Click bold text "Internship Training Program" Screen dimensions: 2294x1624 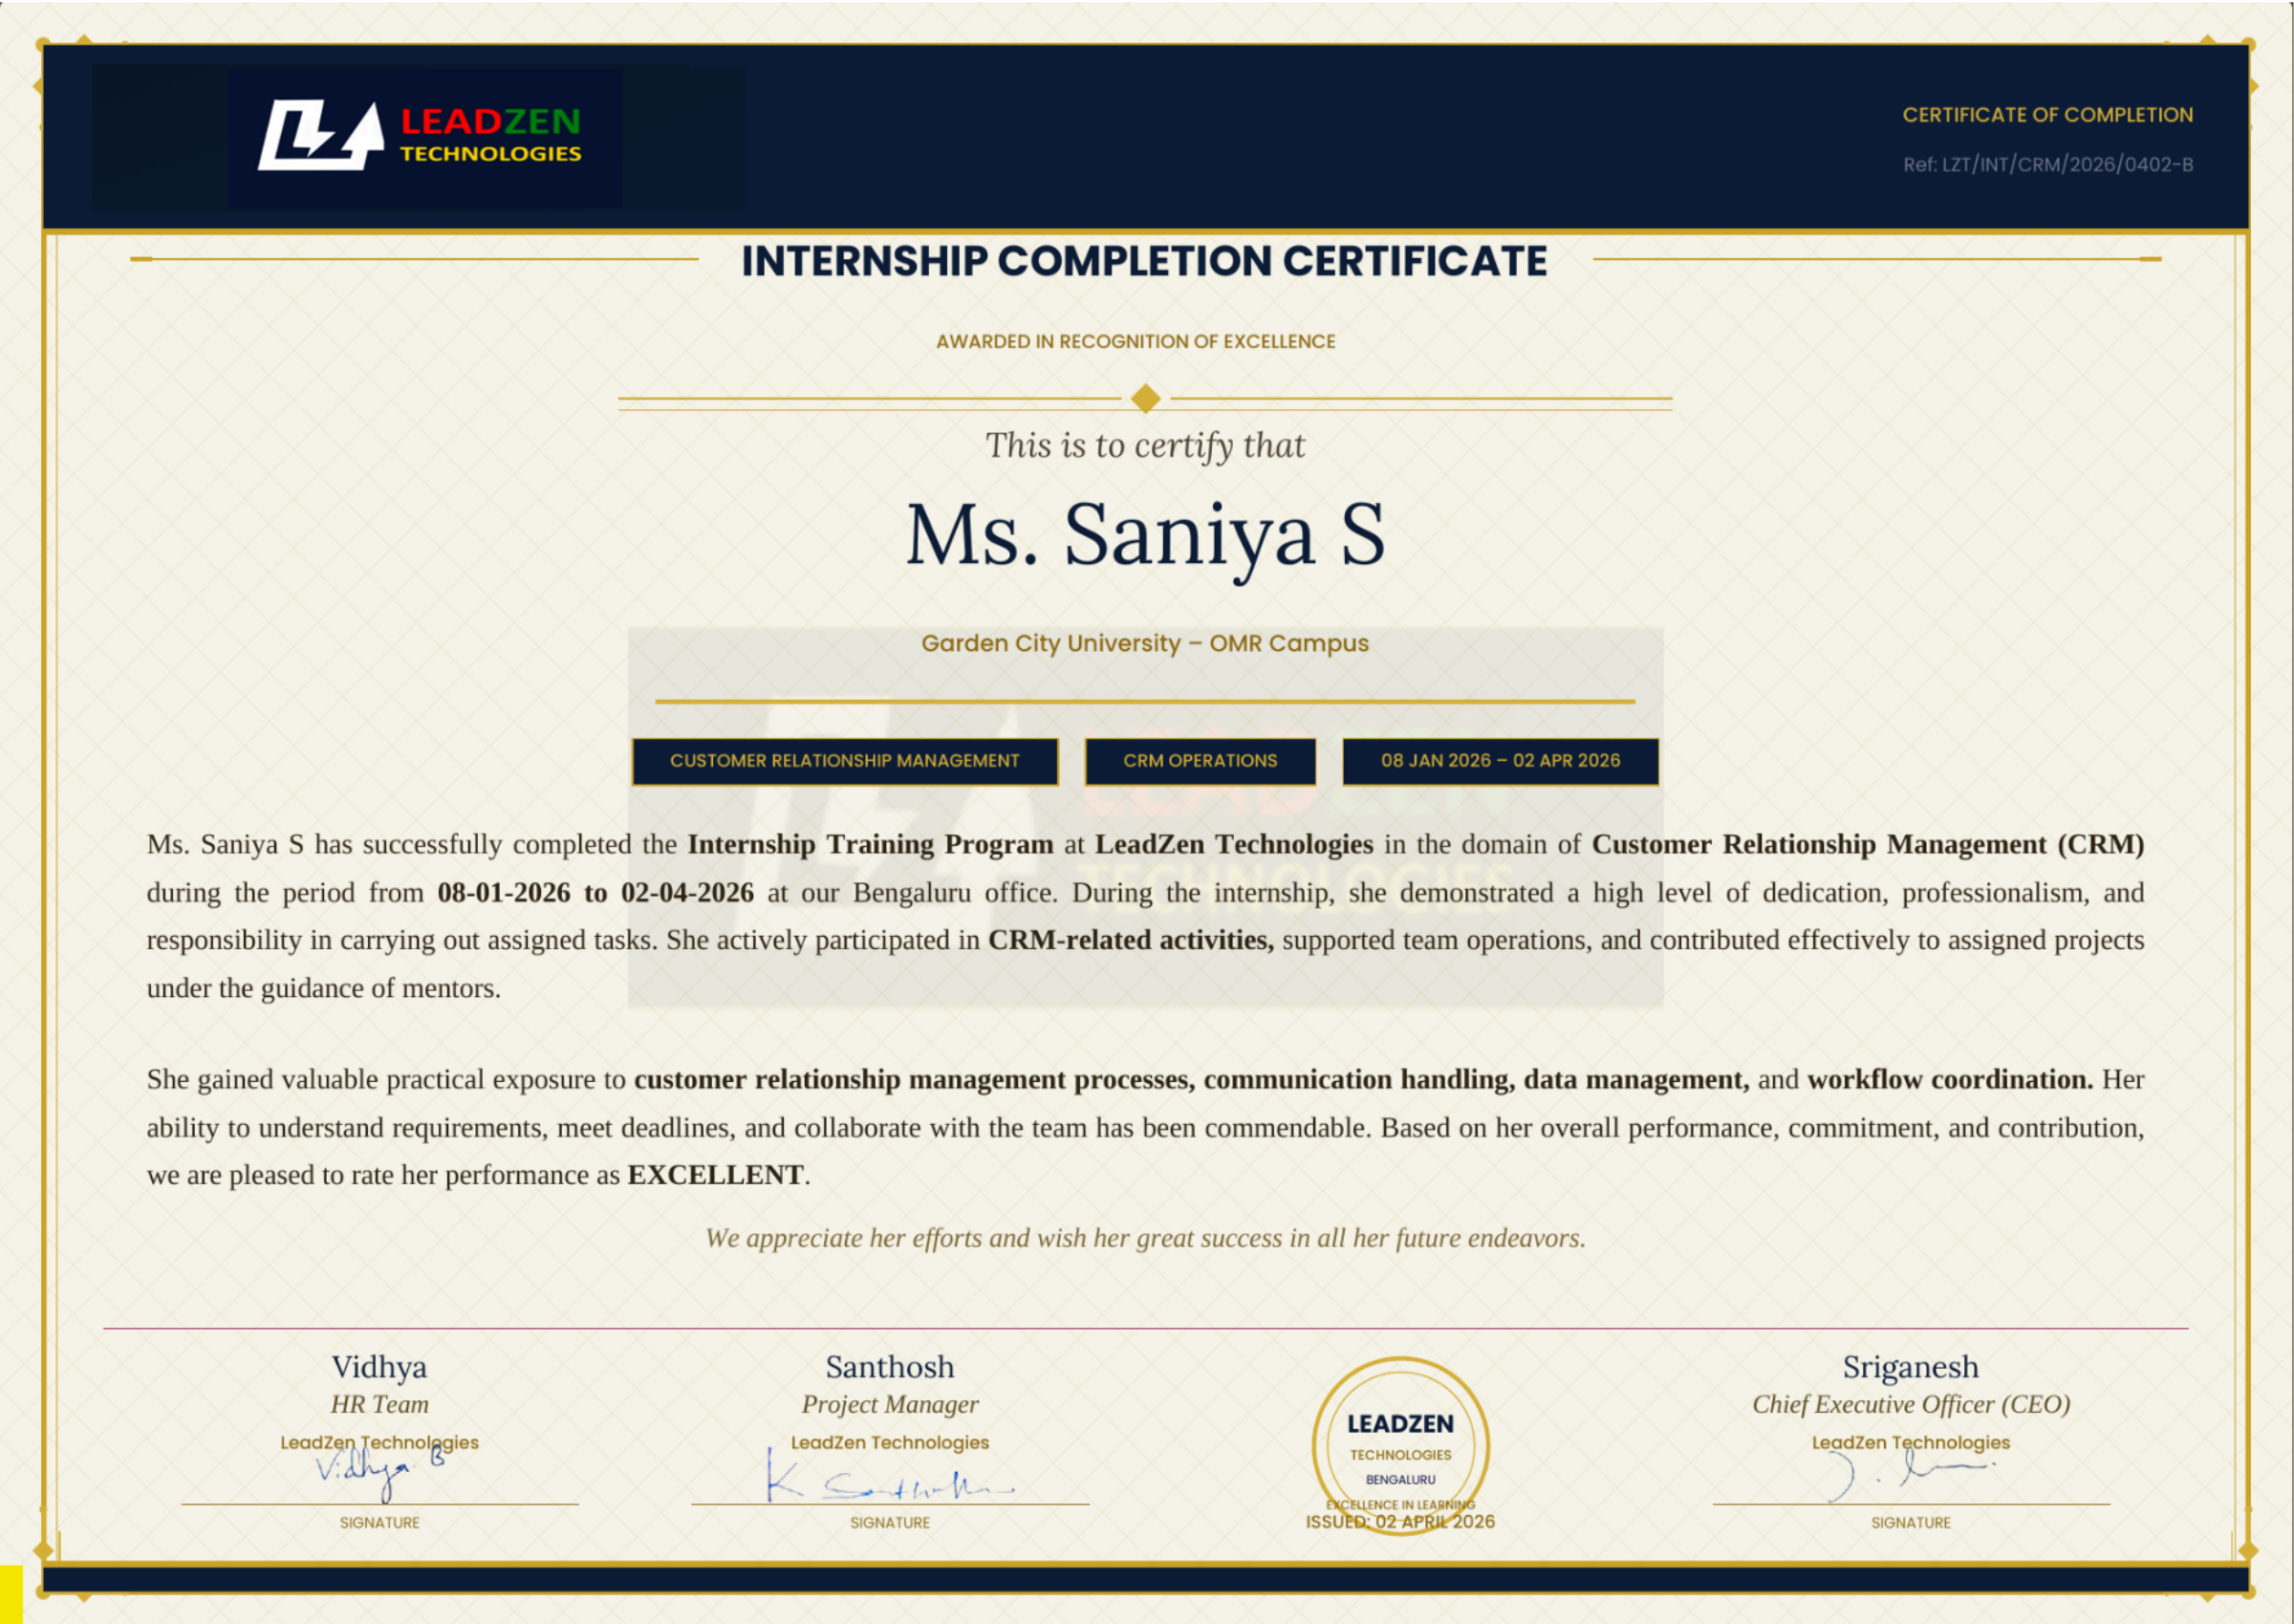[x=870, y=844]
